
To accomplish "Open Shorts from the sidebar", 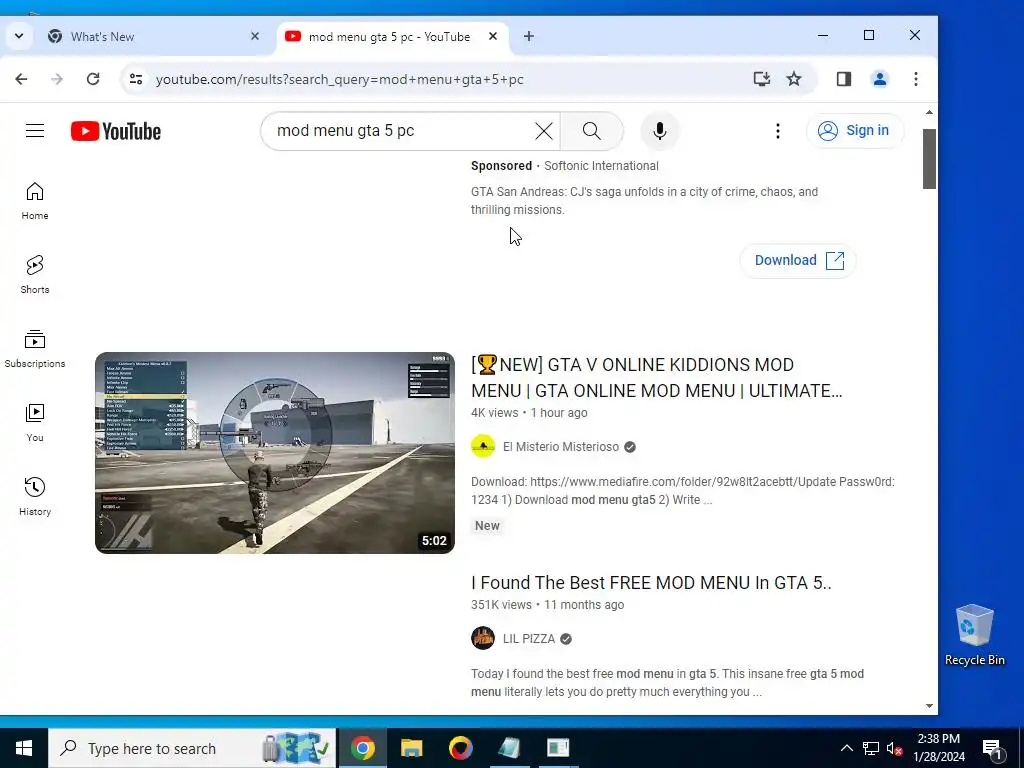I will click(35, 275).
